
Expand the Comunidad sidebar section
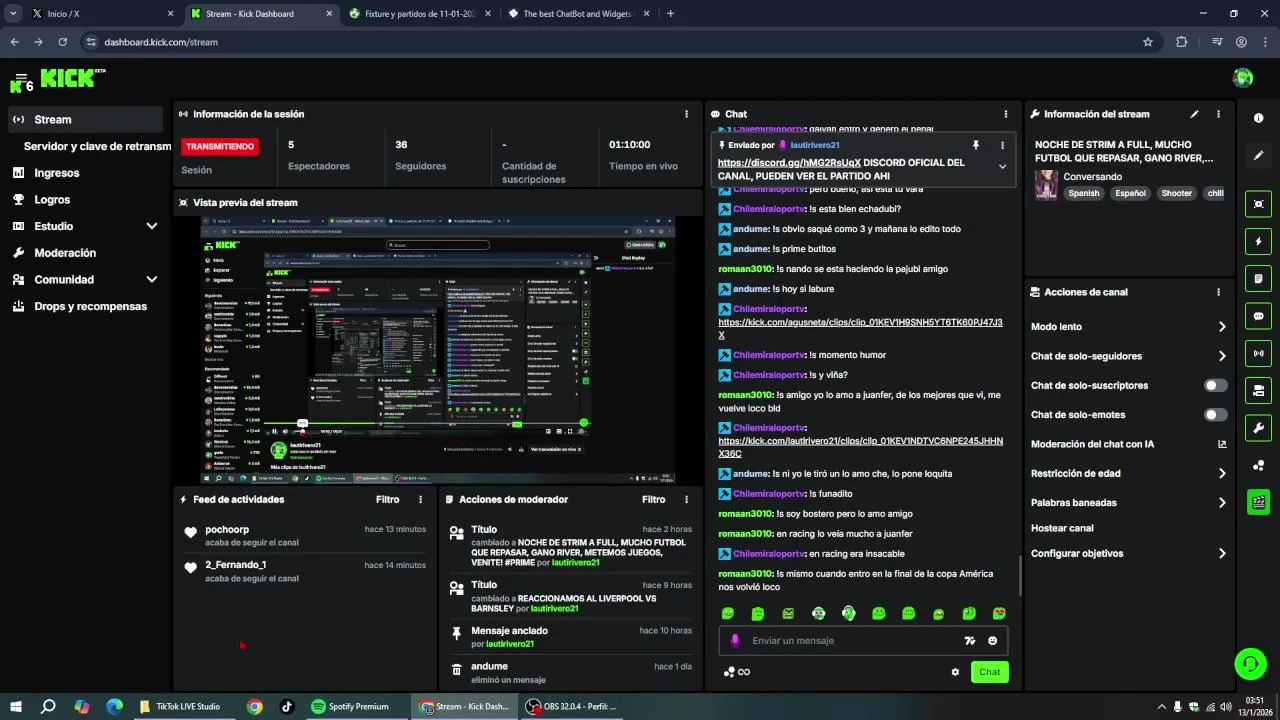(152, 280)
